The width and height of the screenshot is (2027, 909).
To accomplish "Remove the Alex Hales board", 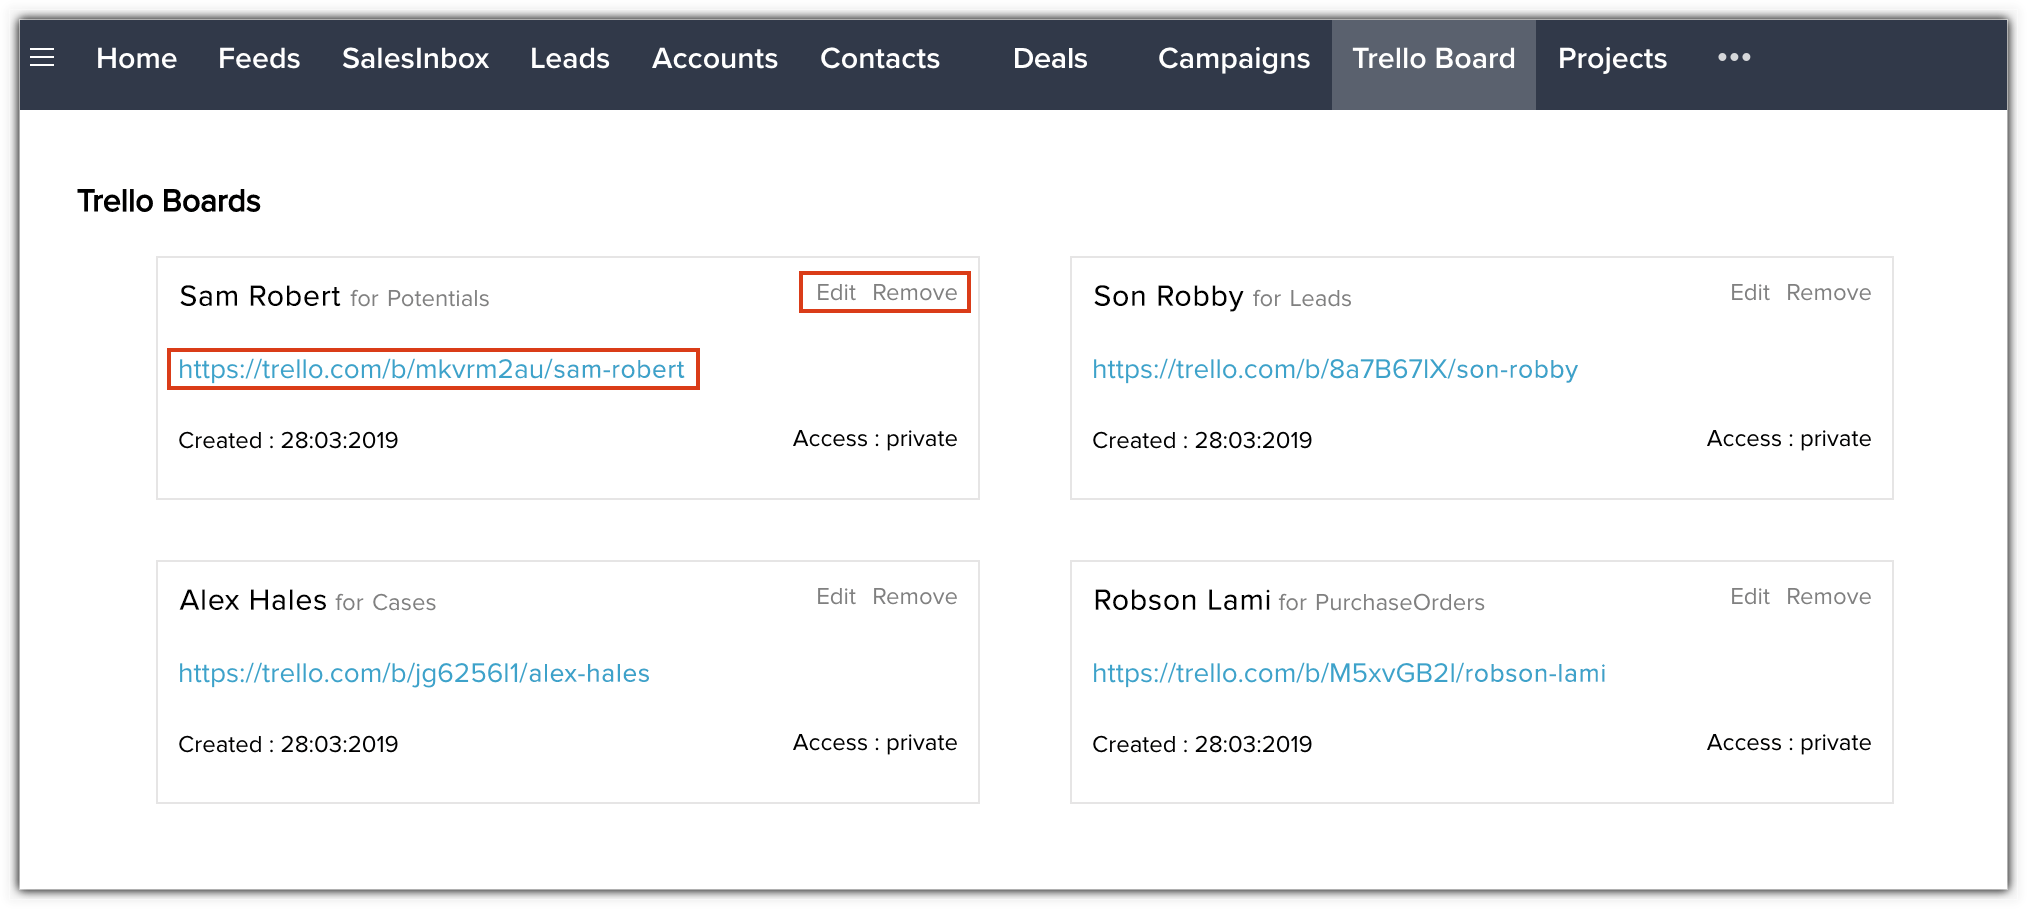I will pyautogui.click(x=914, y=597).
